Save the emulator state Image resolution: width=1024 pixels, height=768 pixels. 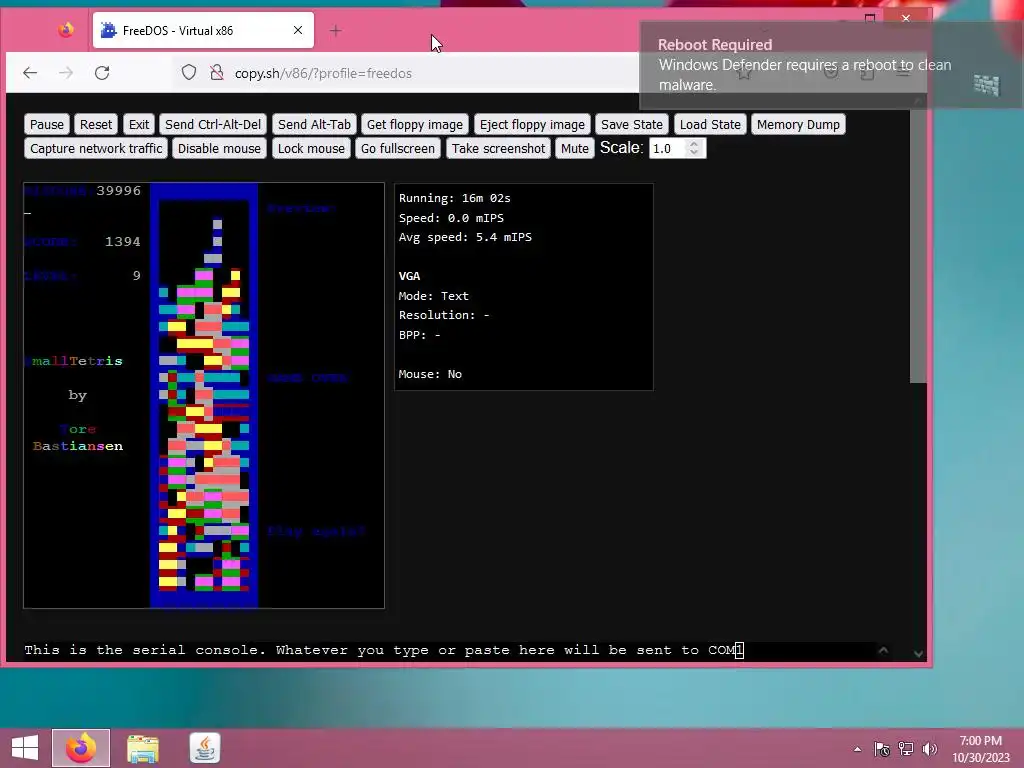point(632,124)
